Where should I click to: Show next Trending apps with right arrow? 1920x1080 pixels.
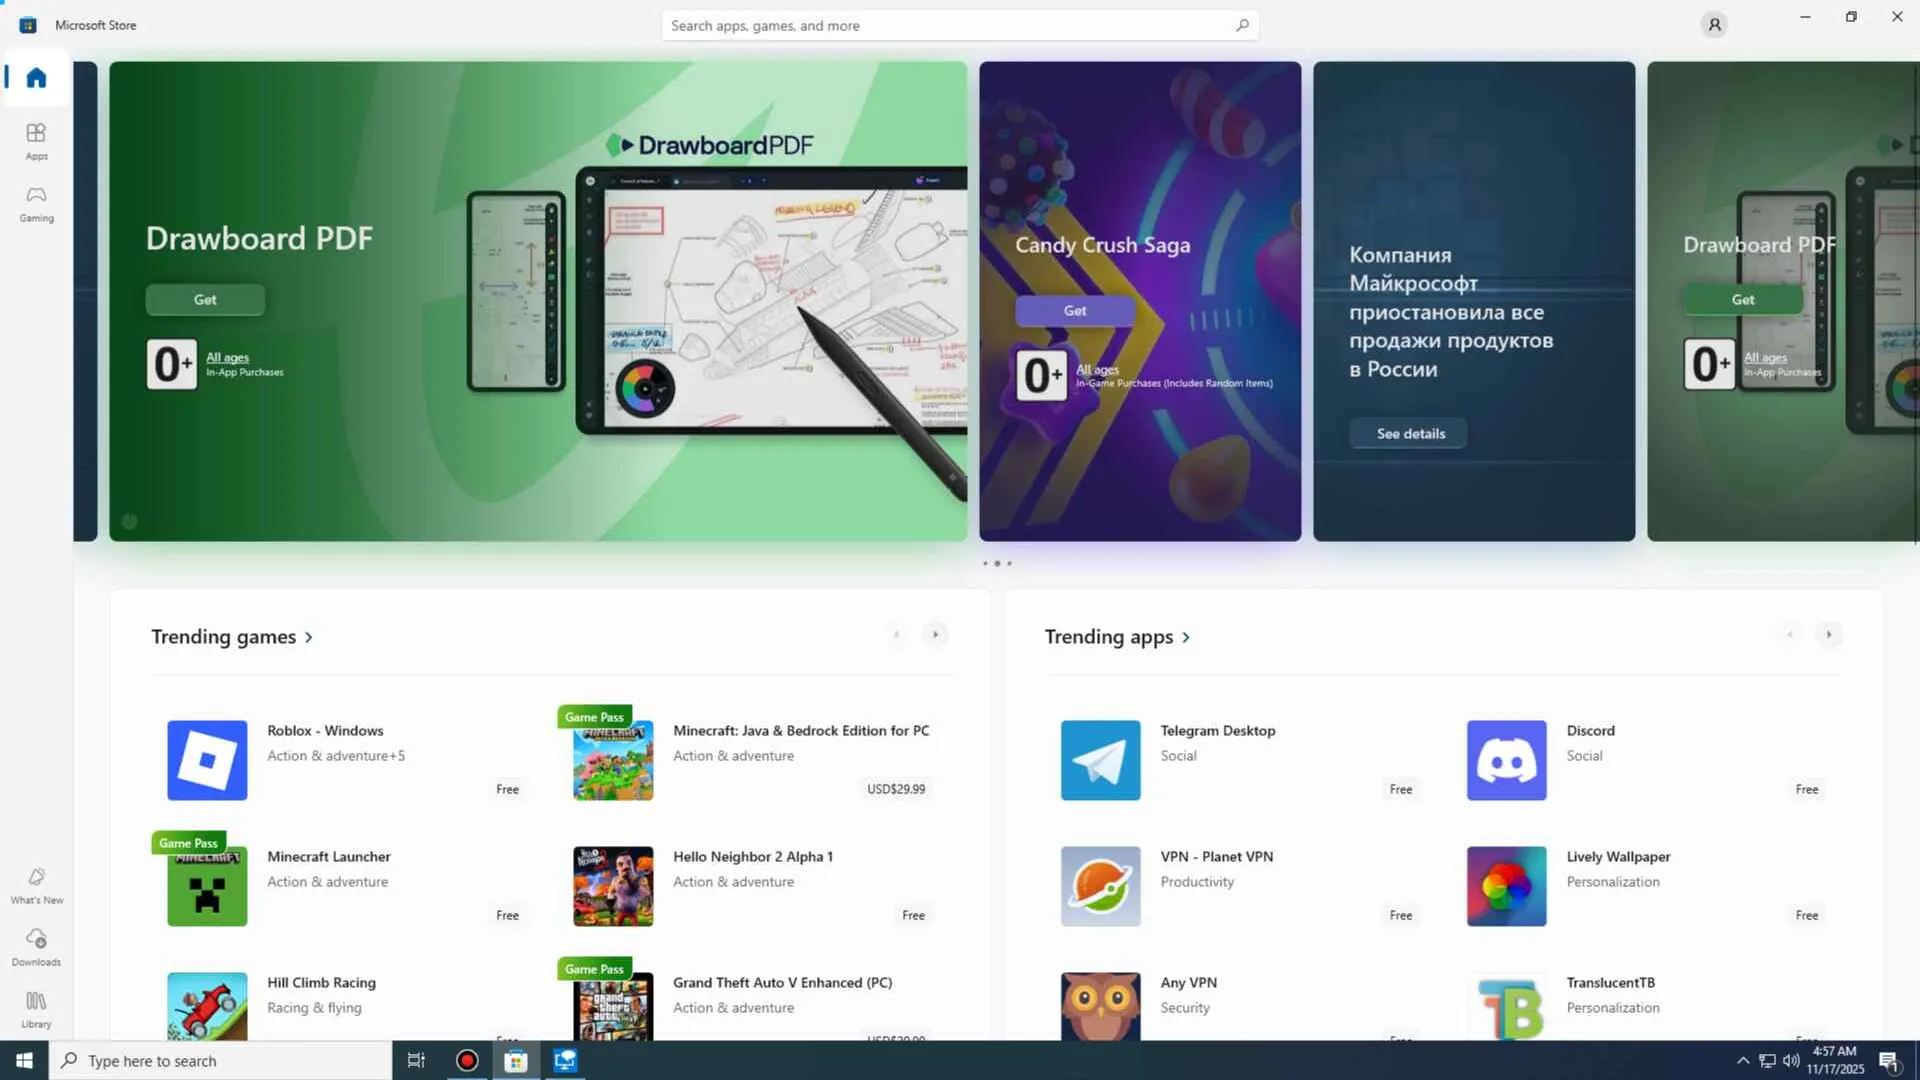point(1829,635)
